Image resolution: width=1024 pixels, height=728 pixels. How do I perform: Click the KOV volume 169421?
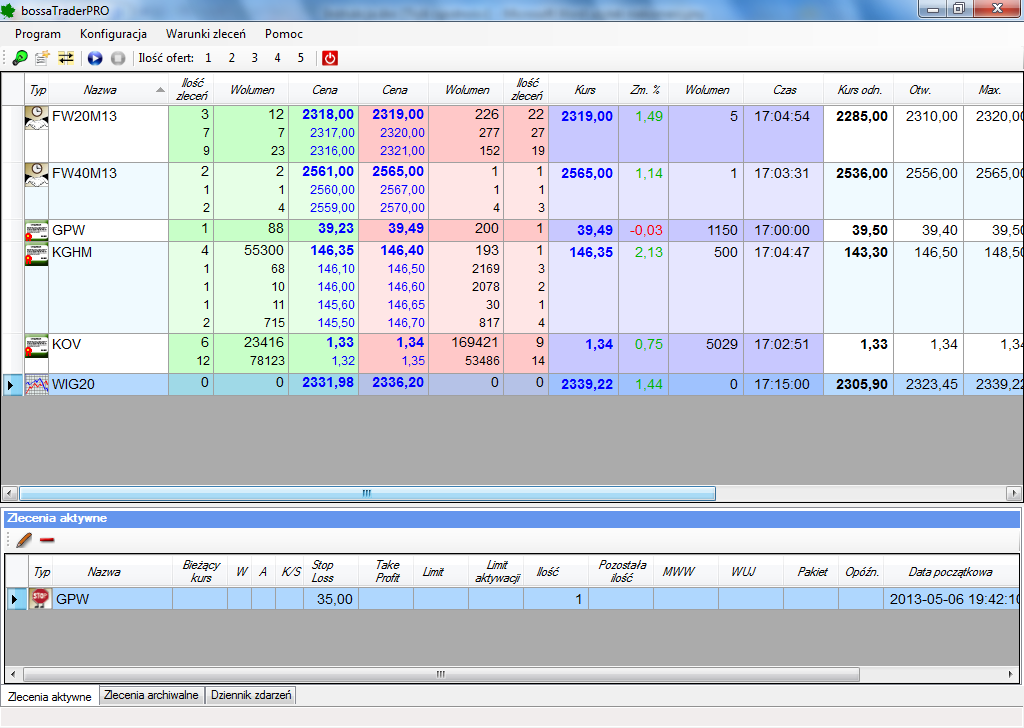pos(475,342)
